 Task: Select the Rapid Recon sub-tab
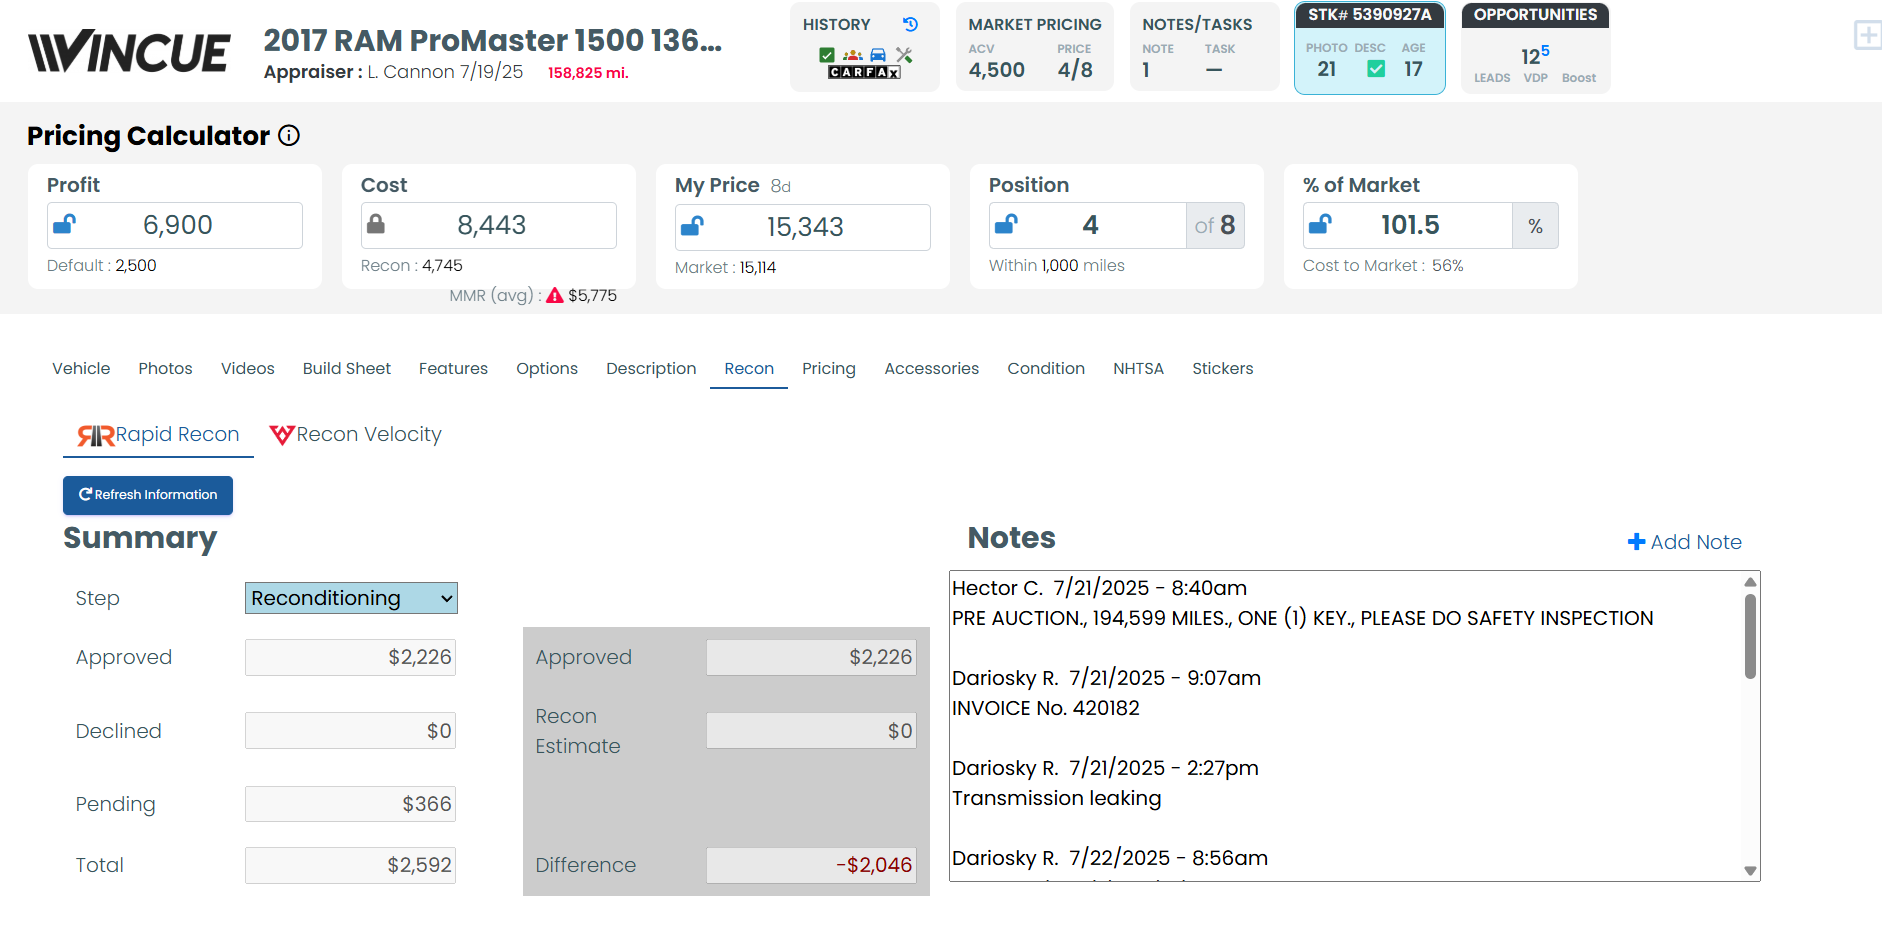pyautogui.click(x=158, y=435)
